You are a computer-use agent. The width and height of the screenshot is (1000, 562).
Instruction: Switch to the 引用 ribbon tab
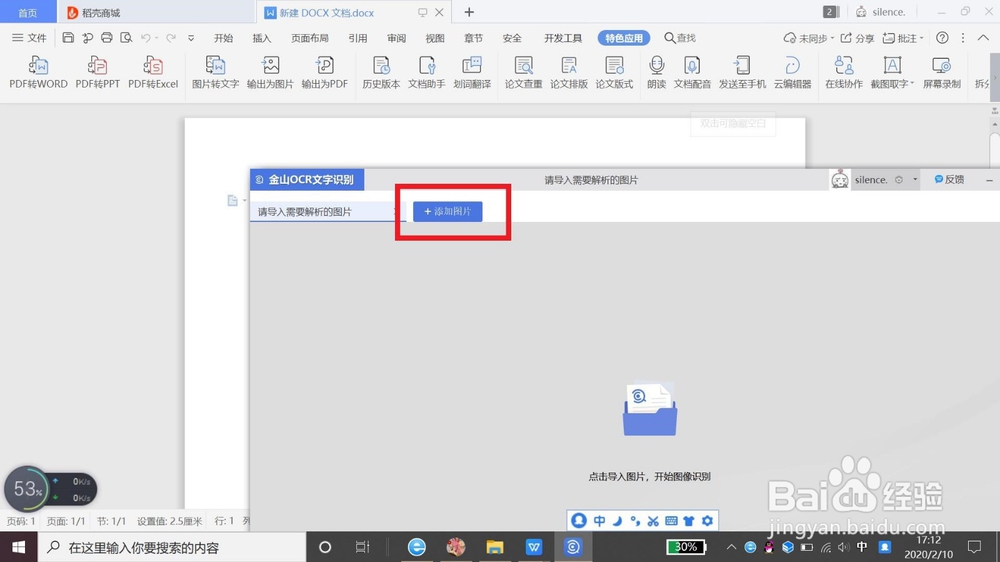click(358, 38)
